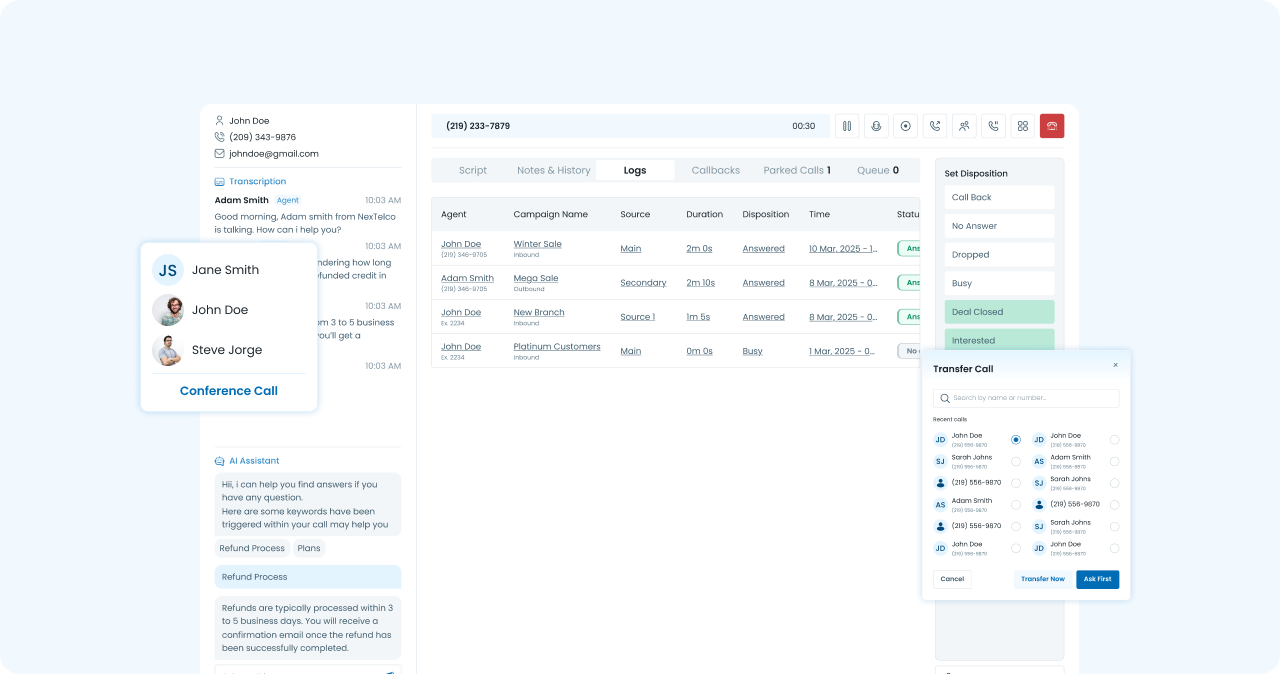Start call recording with the record icon

905,126
